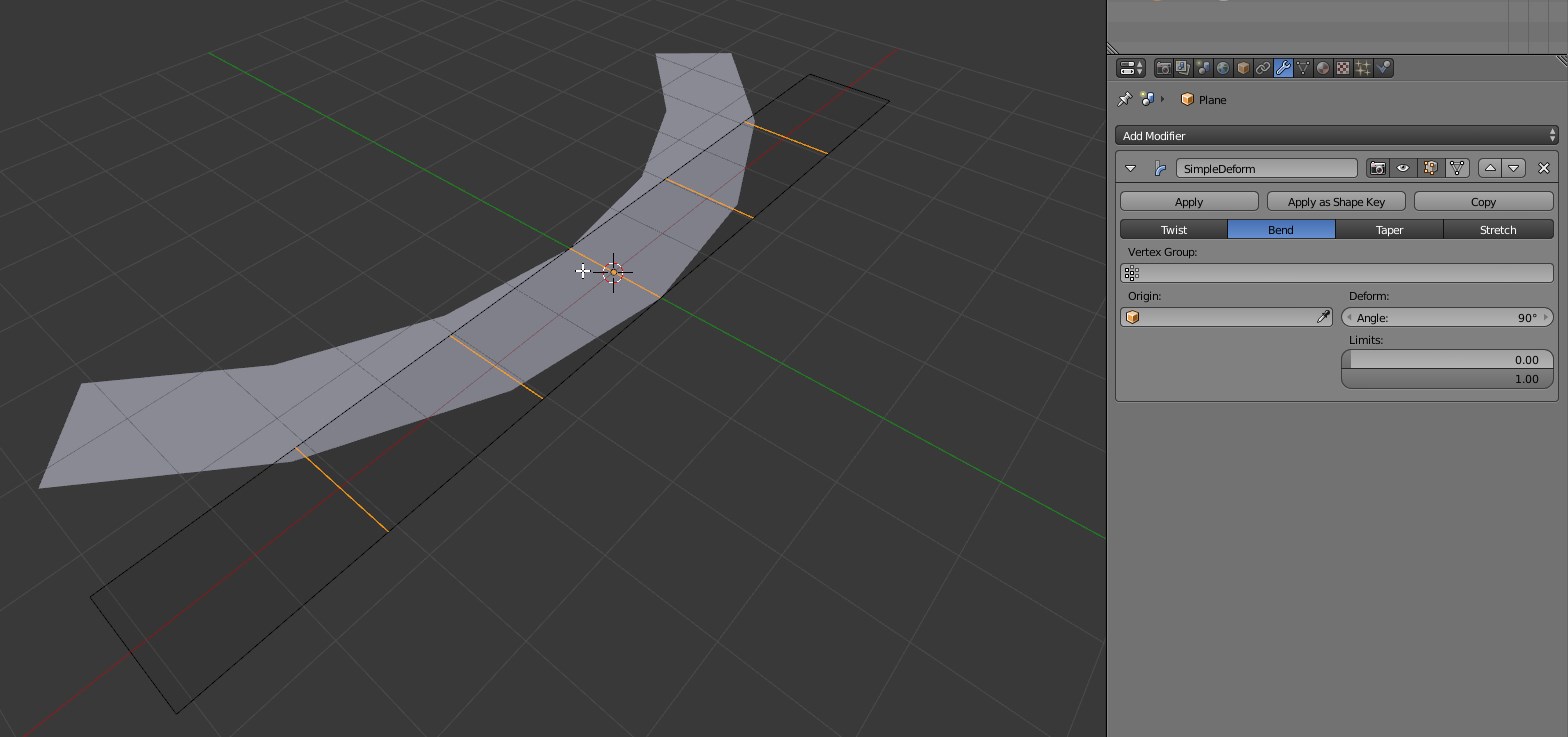Open the Object Constraints tab (chain icon)
Screen dimensions: 1568x737
click(x=1263, y=68)
